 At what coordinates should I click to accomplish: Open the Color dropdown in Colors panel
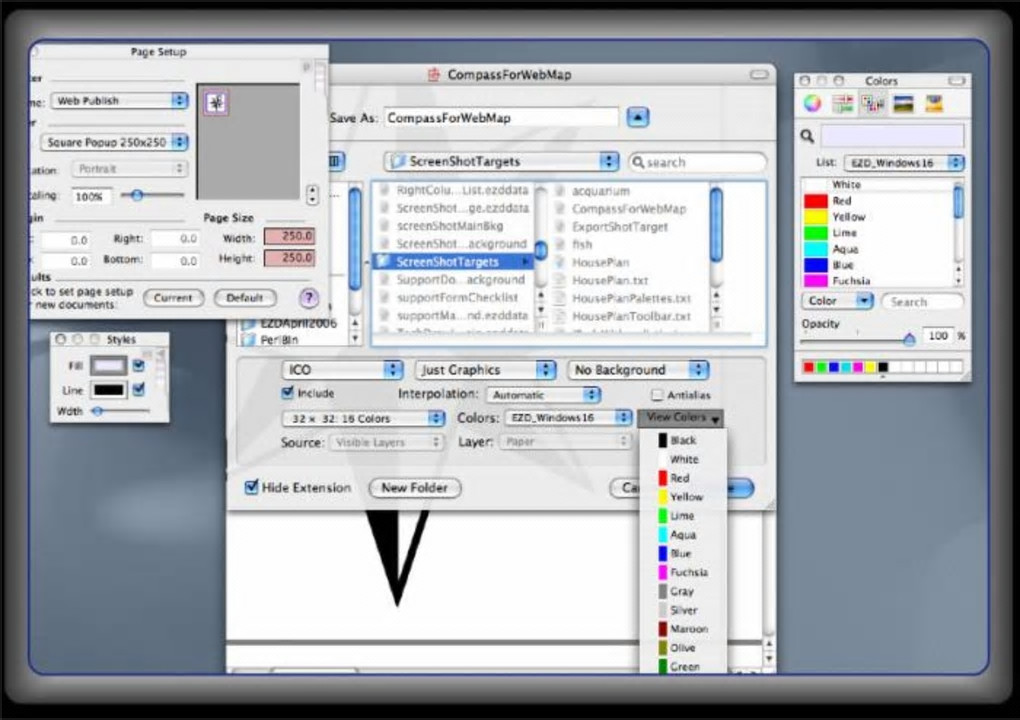837,301
